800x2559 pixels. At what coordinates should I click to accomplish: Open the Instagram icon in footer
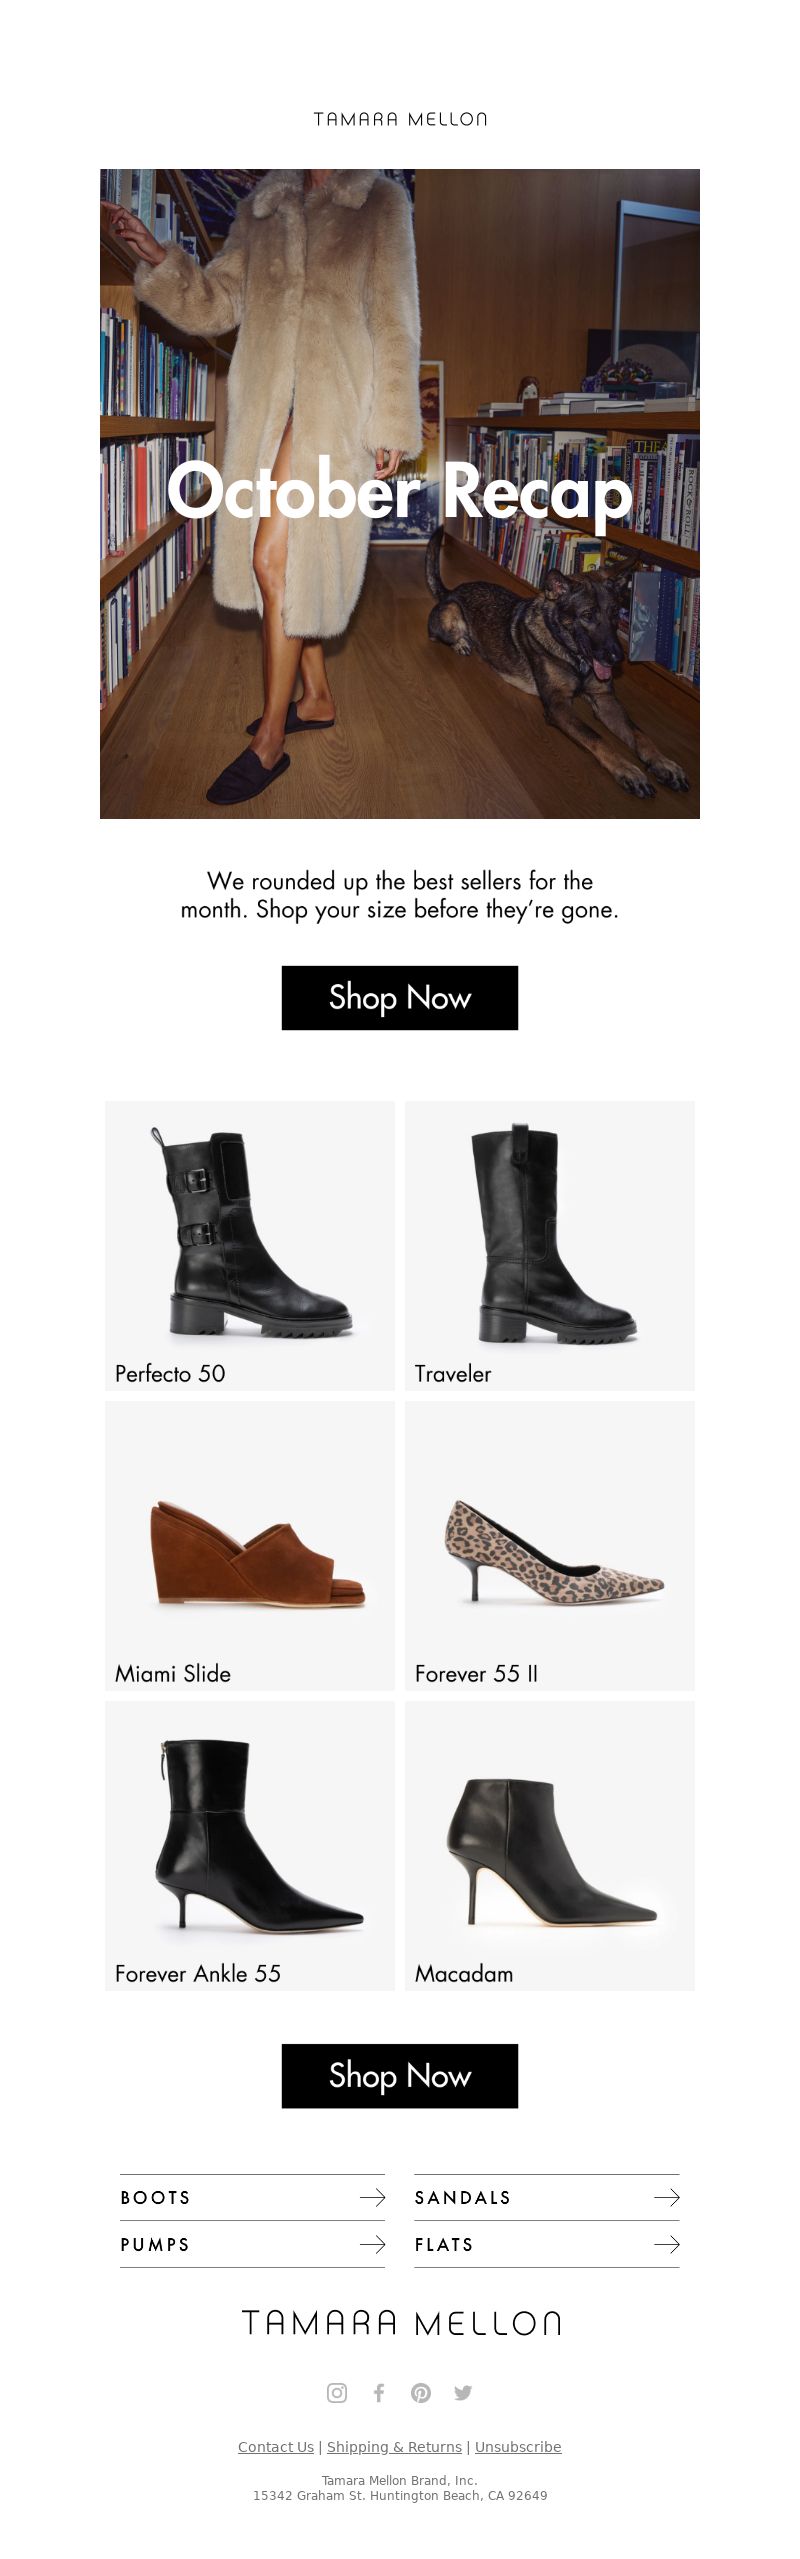(337, 2392)
